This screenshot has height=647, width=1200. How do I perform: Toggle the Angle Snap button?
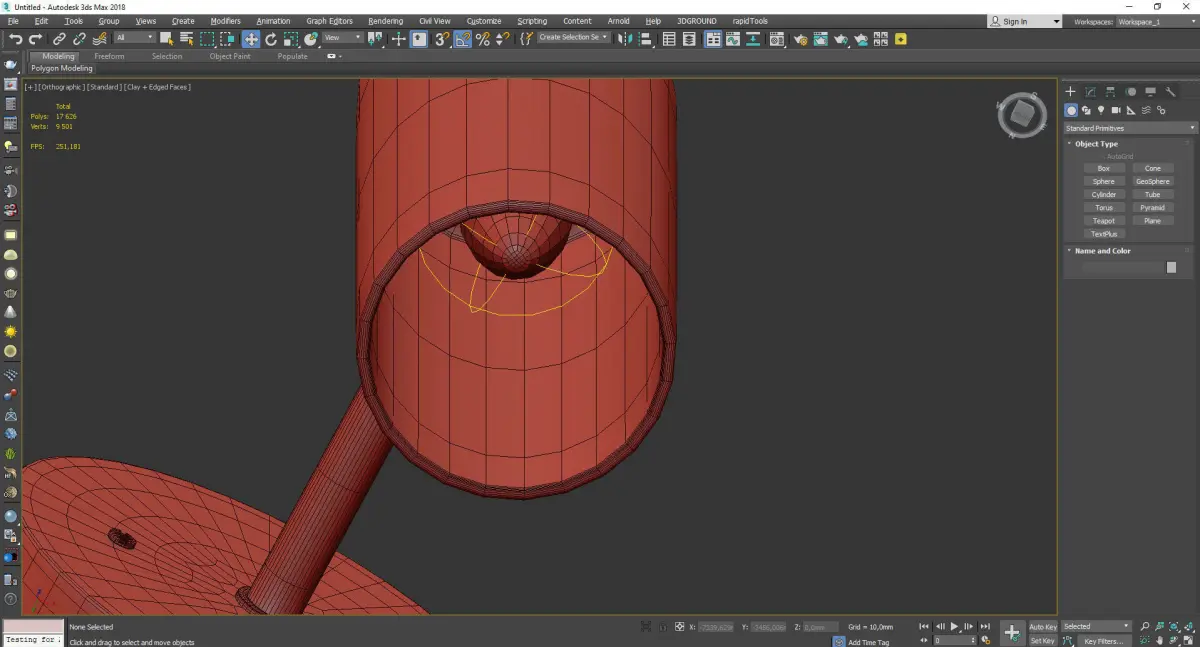tap(463, 39)
